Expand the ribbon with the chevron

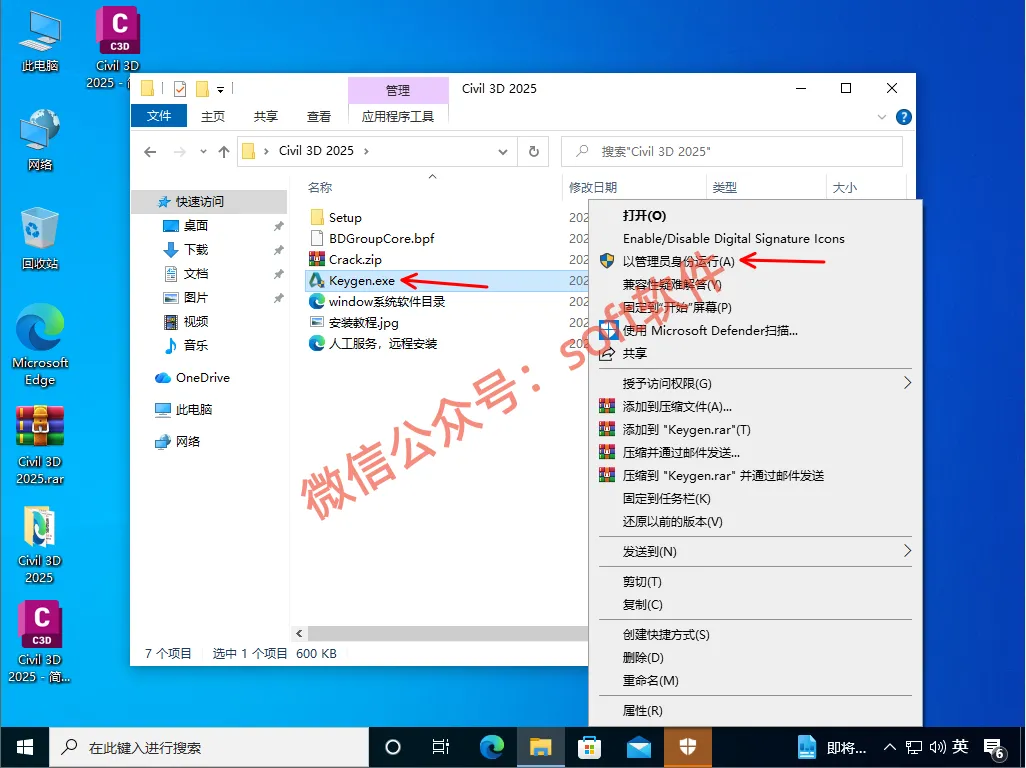[x=881, y=117]
